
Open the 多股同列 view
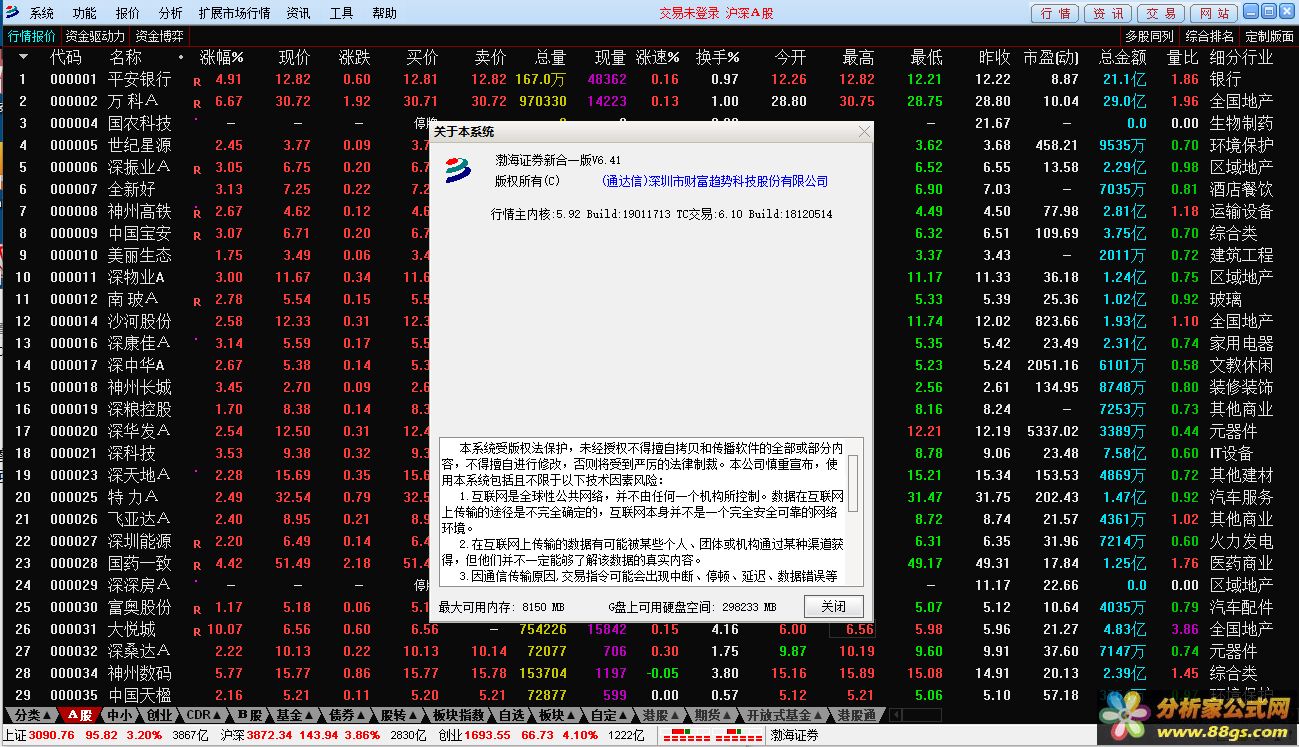[x=1149, y=36]
